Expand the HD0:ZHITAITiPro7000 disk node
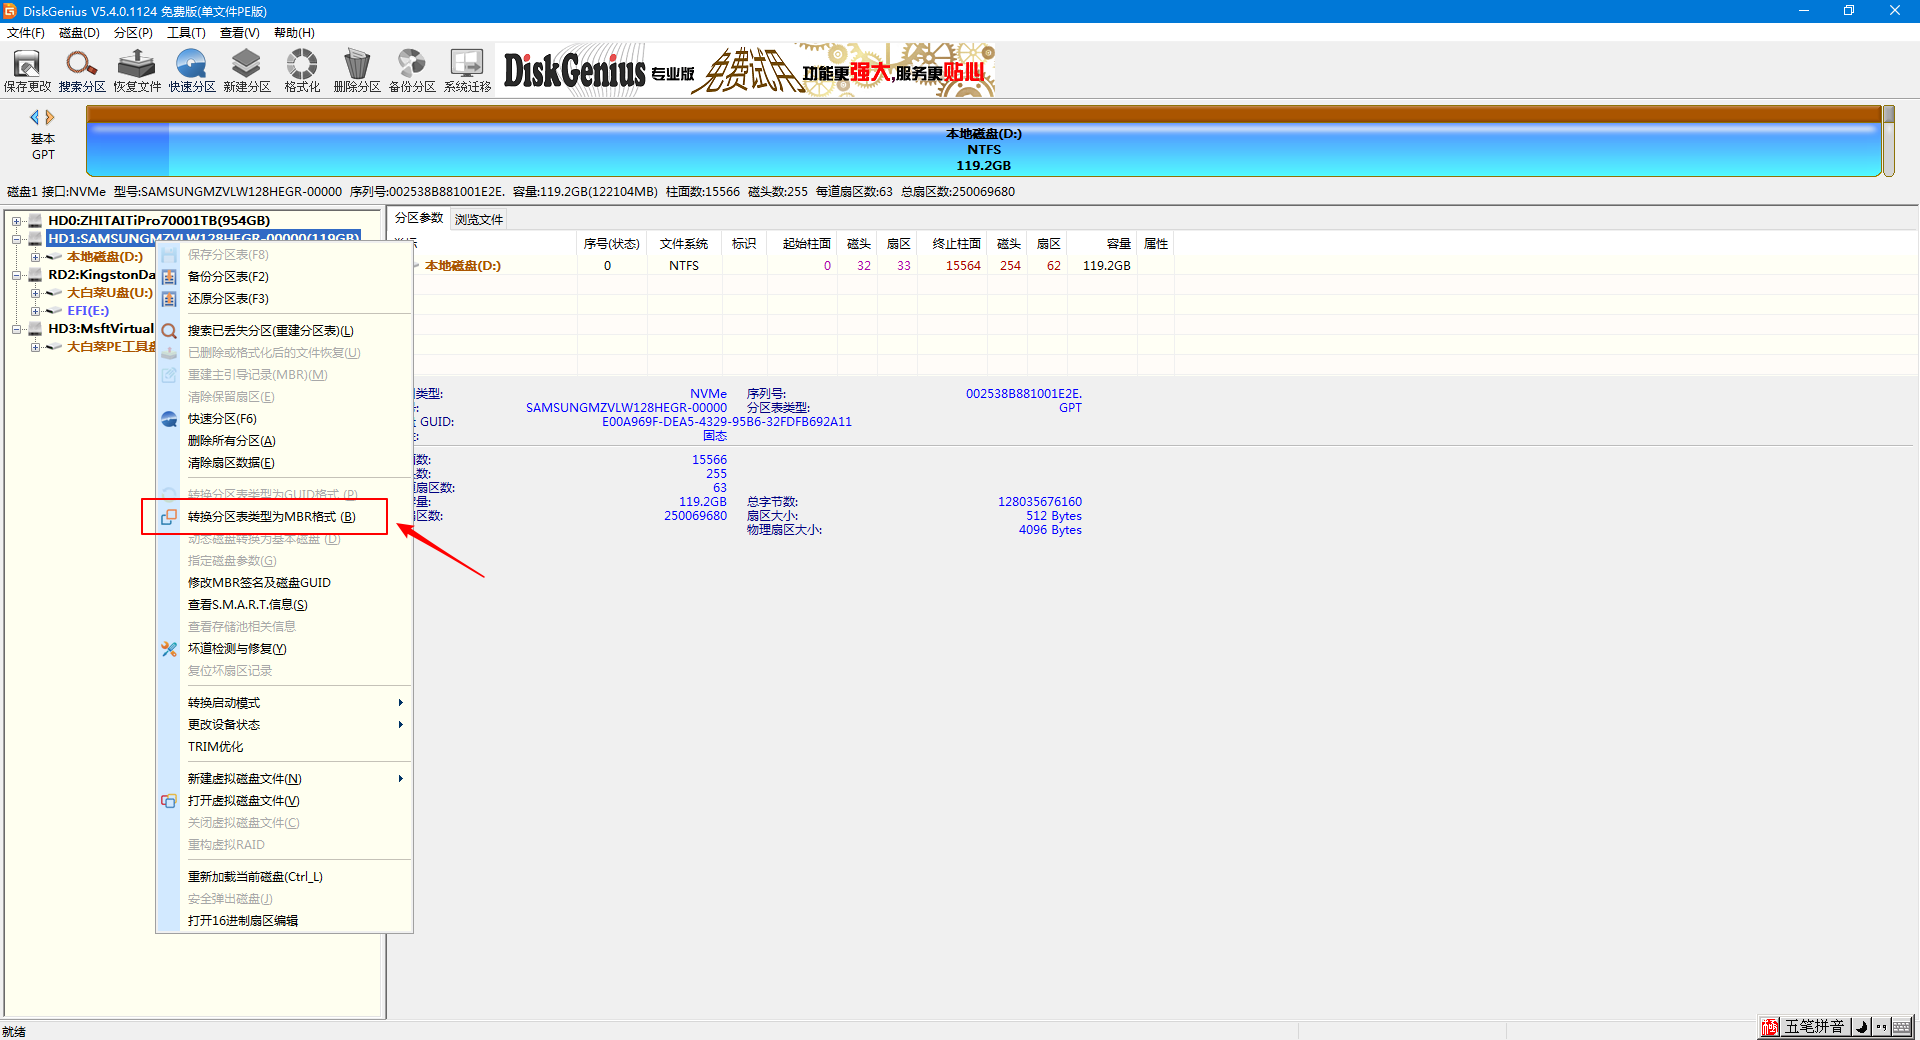Screen dimensions: 1920x1040 (17, 221)
